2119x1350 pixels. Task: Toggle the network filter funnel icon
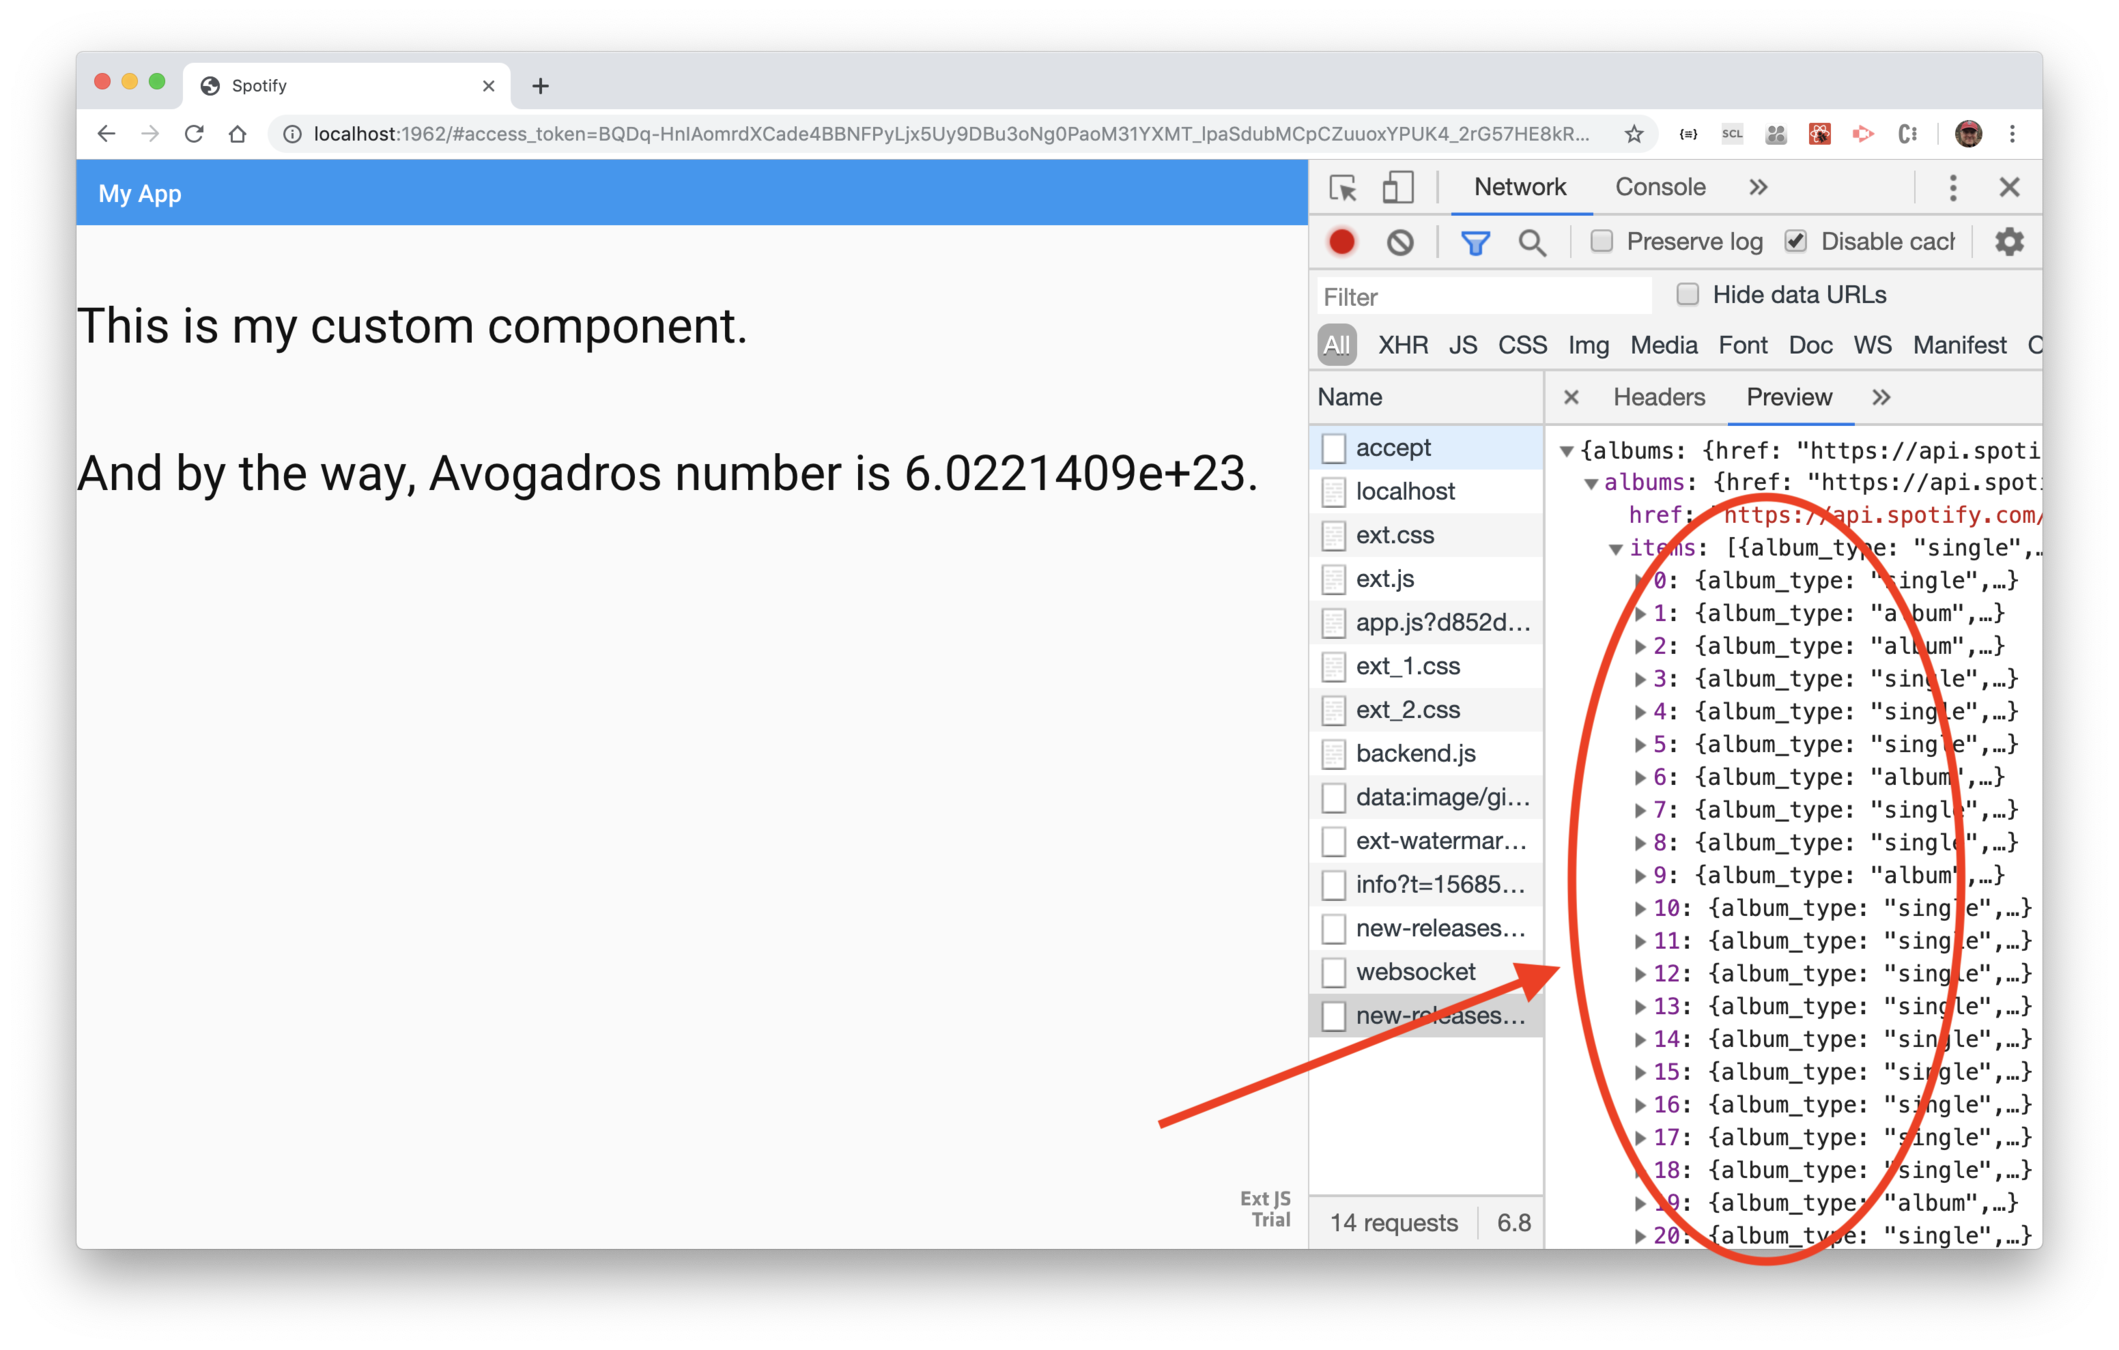tap(1474, 242)
